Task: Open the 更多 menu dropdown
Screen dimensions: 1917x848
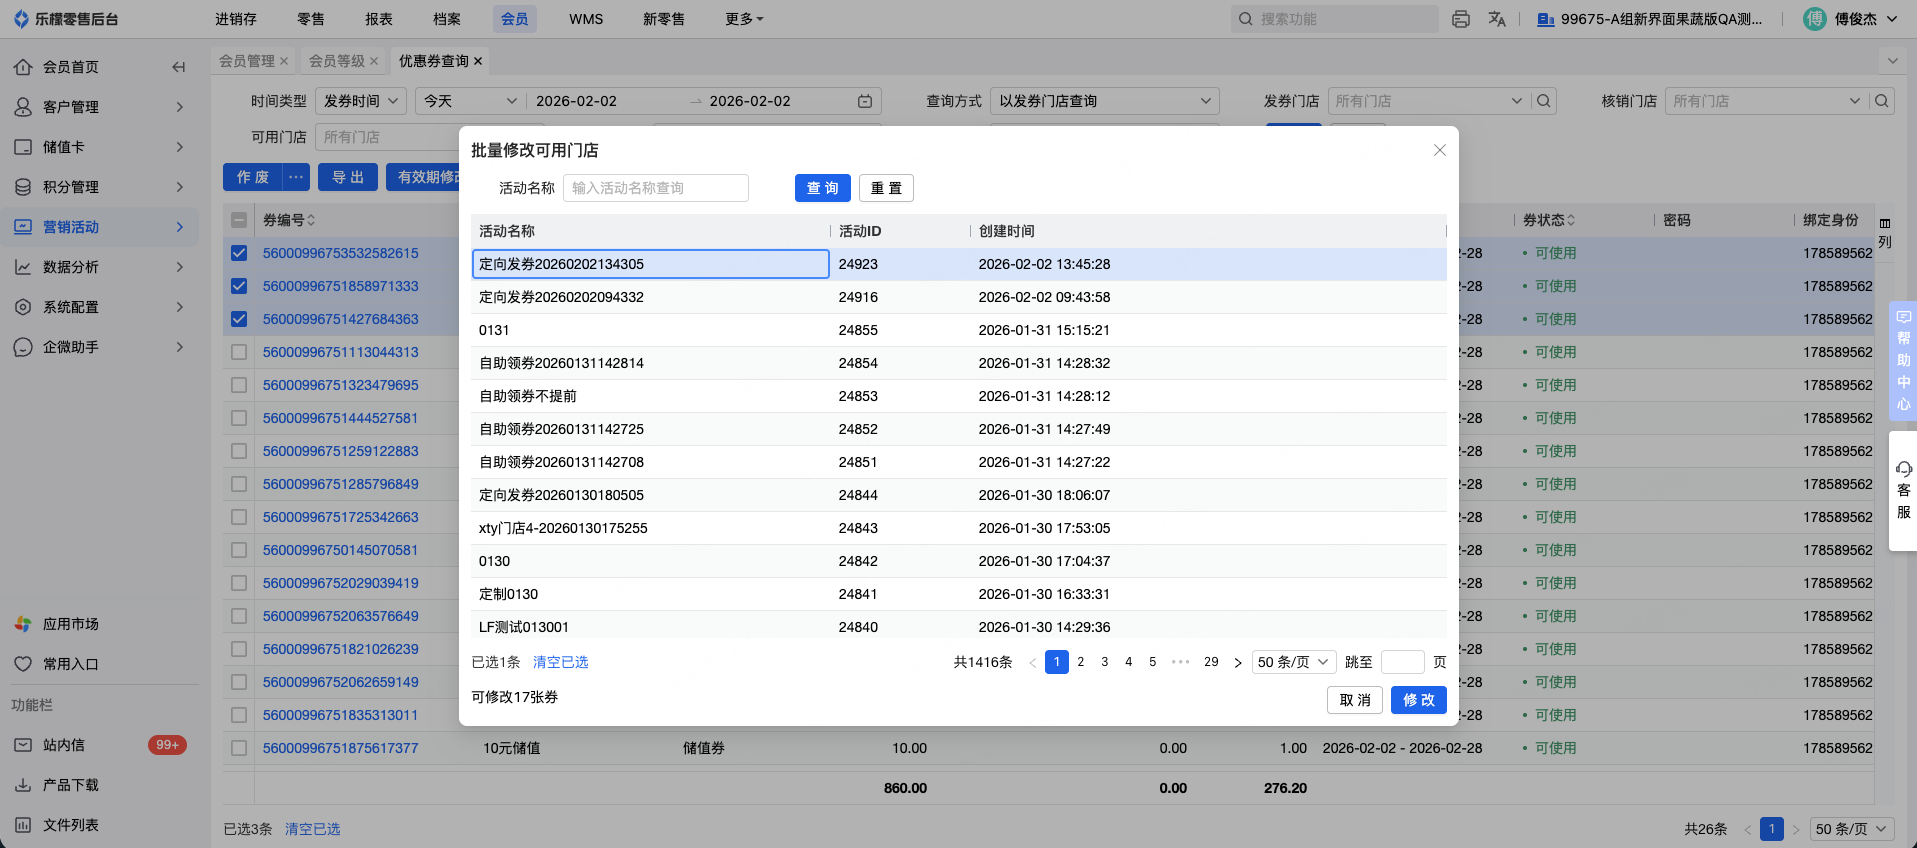Action: click(x=744, y=19)
